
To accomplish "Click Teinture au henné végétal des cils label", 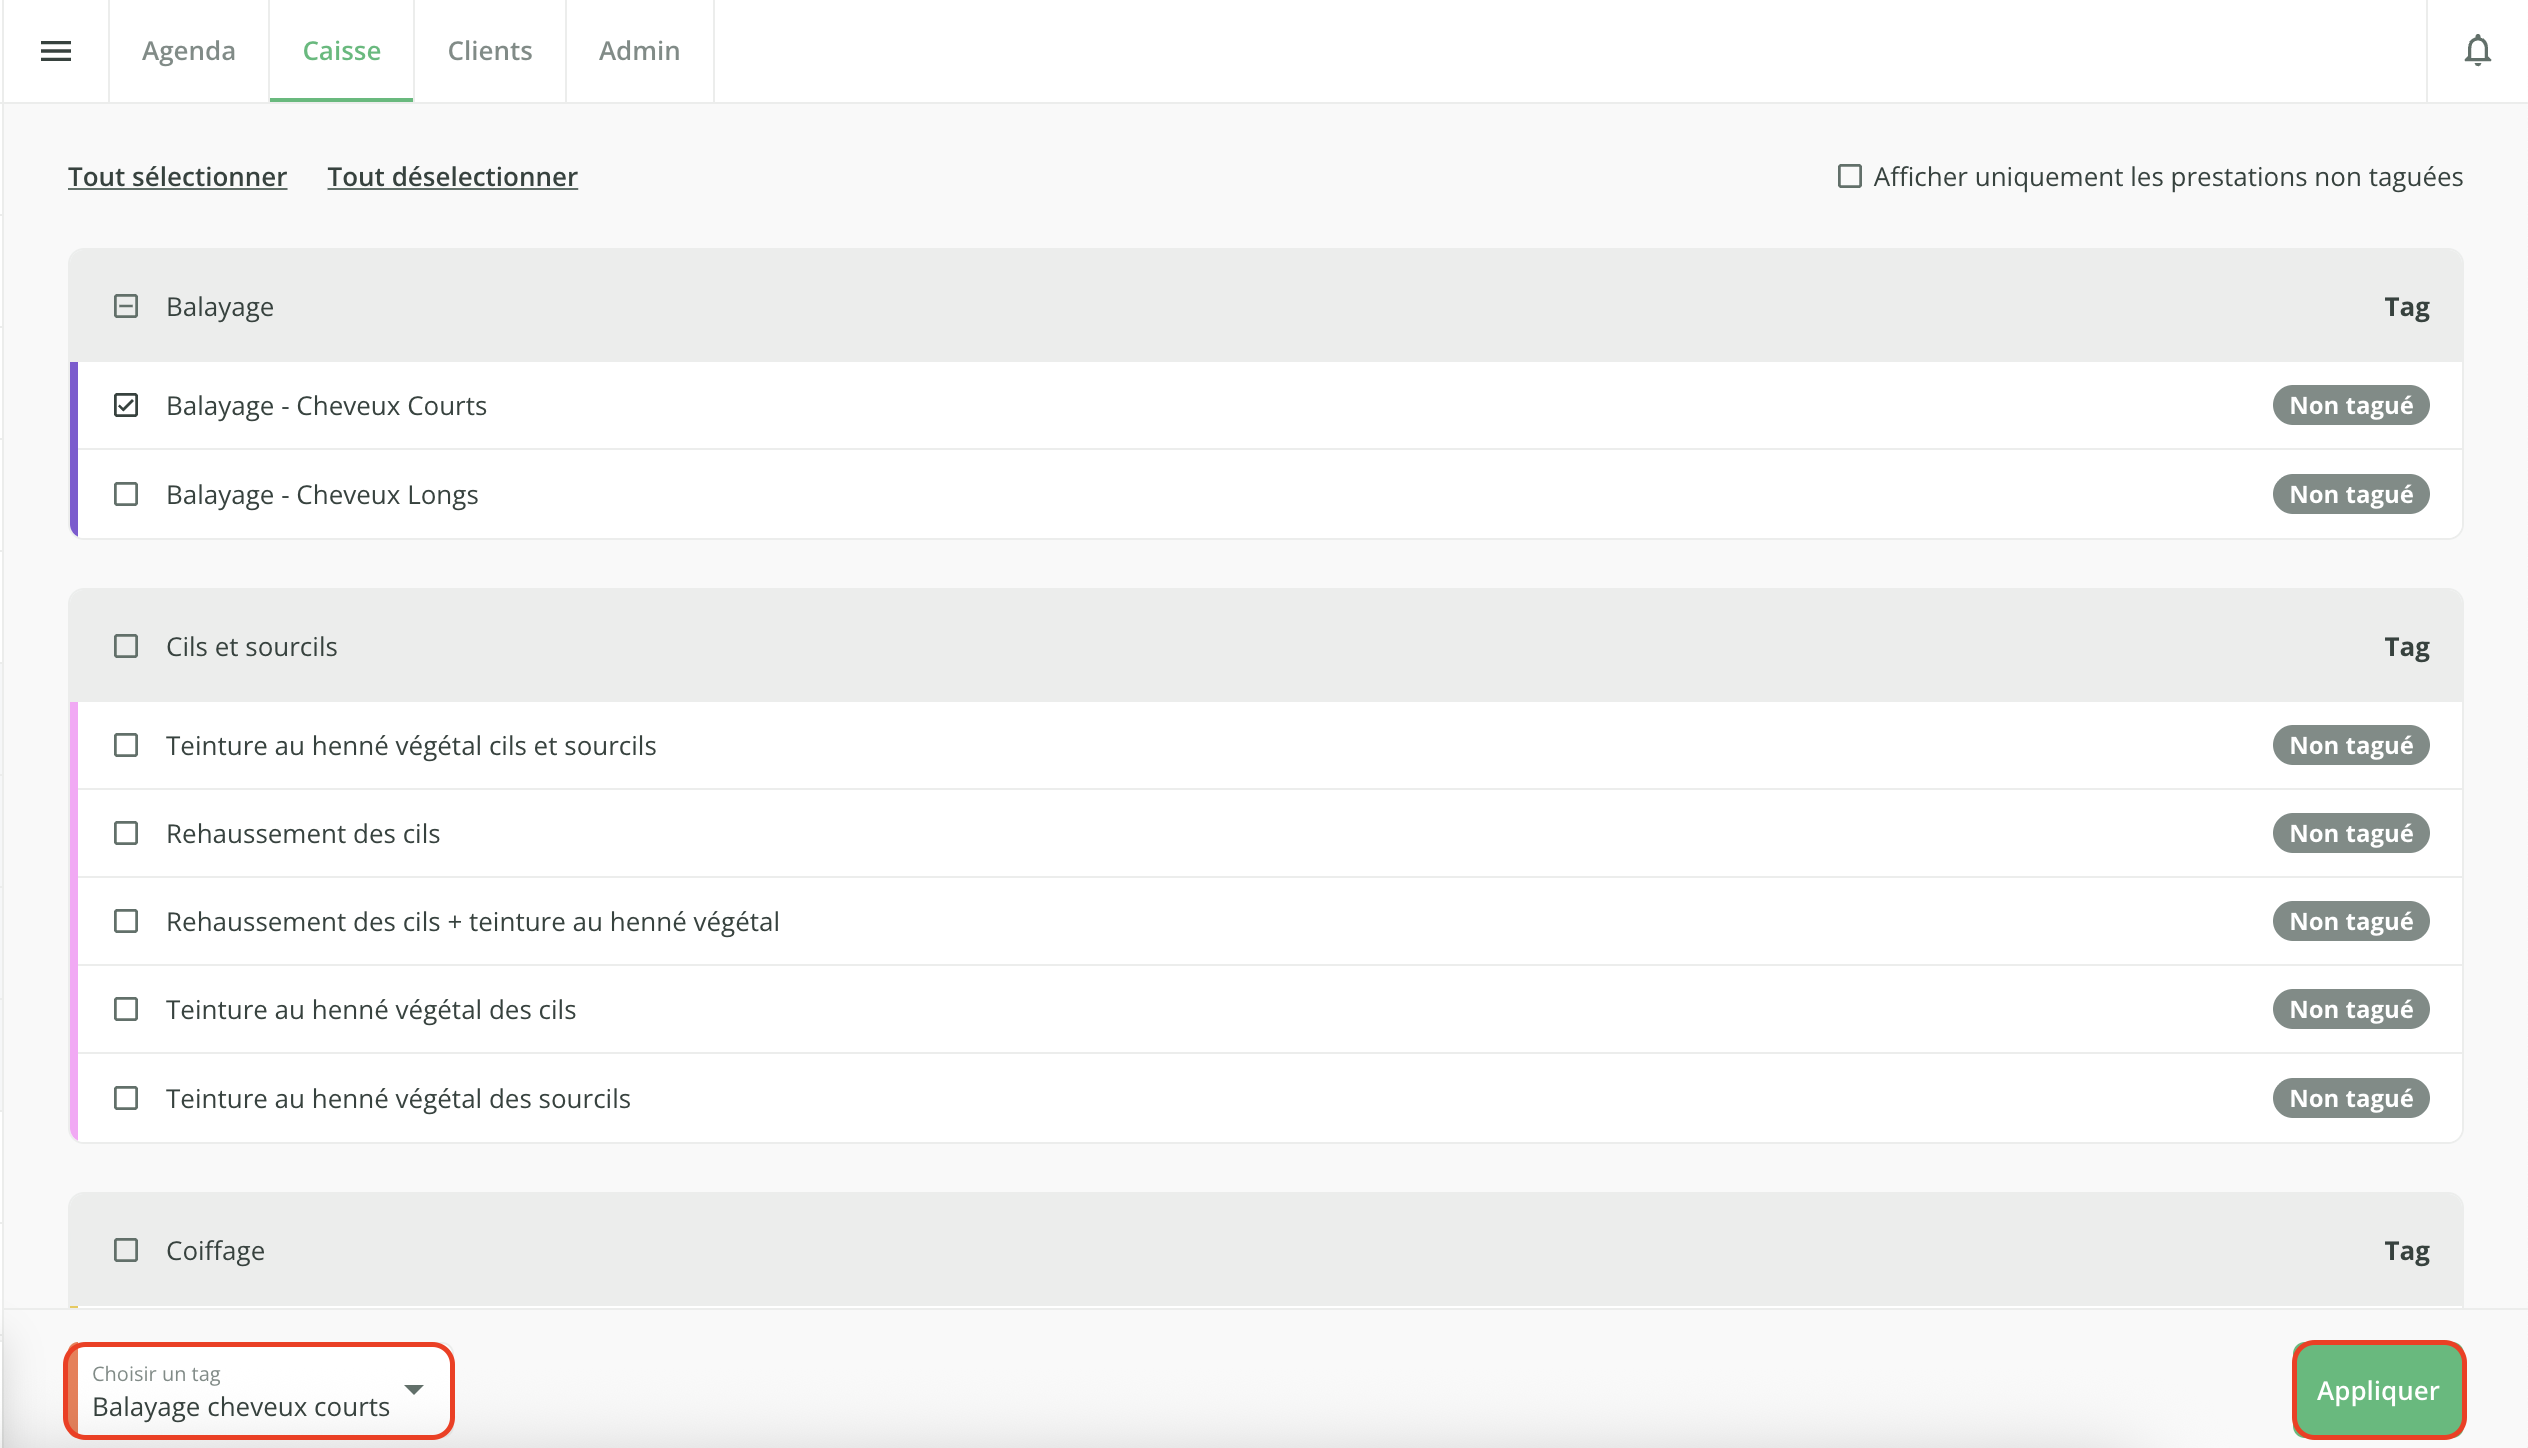I will (371, 1010).
